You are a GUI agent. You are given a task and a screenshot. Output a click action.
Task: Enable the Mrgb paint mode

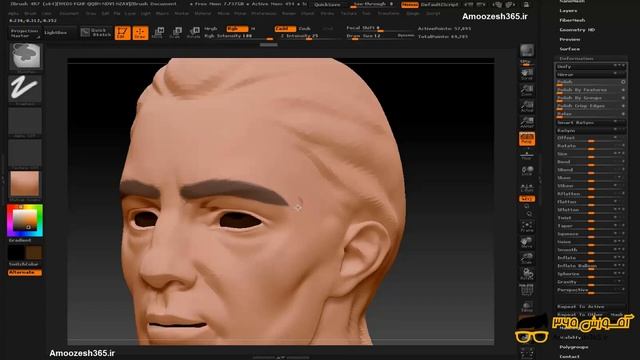point(211,29)
